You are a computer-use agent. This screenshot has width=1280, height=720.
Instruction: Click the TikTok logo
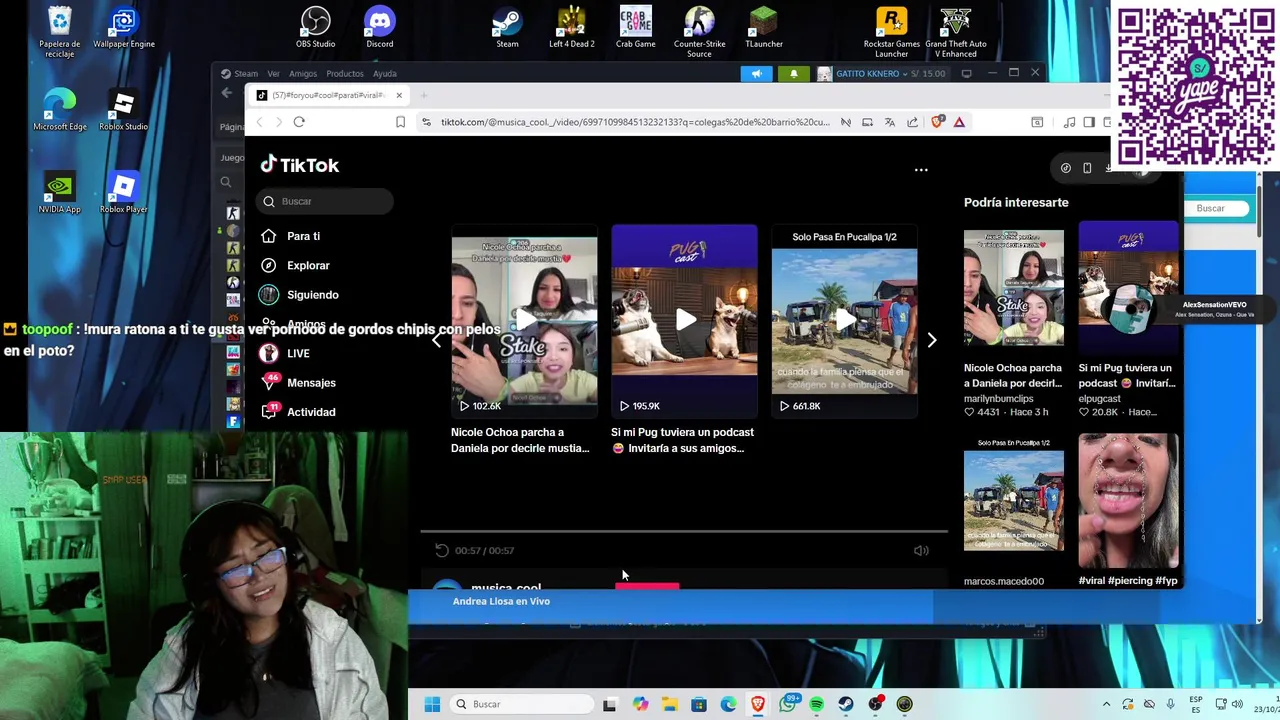tap(300, 165)
